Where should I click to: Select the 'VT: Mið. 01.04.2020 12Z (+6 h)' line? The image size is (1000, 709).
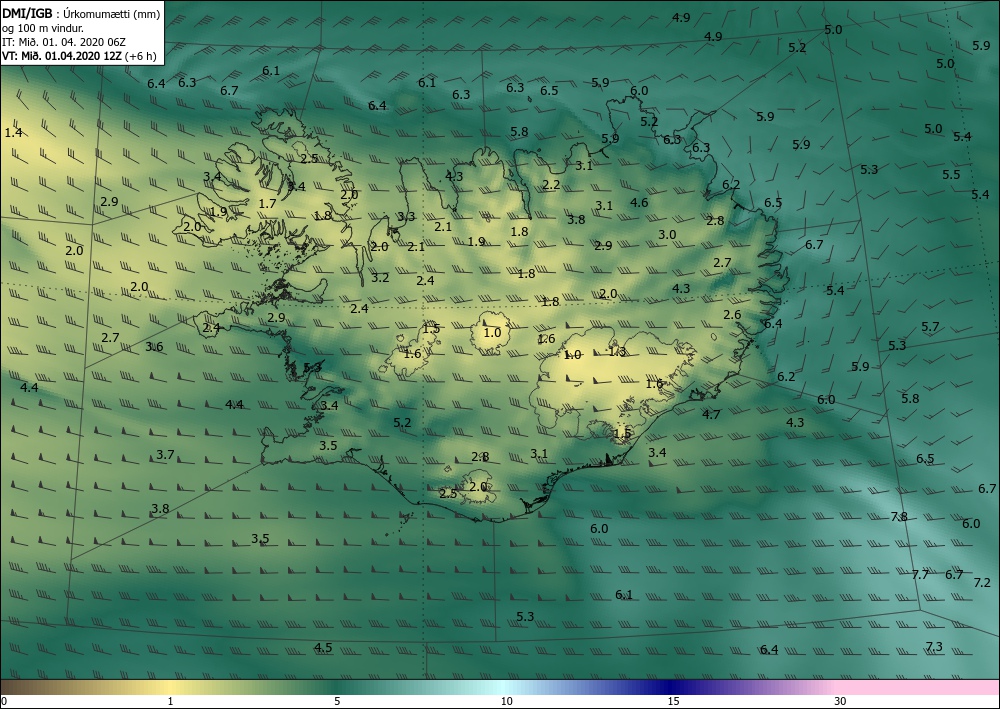79,55
